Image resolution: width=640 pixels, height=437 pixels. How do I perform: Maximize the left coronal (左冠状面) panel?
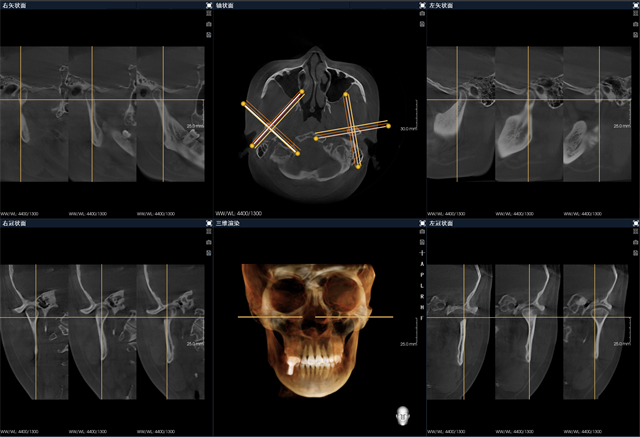click(636, 223)
